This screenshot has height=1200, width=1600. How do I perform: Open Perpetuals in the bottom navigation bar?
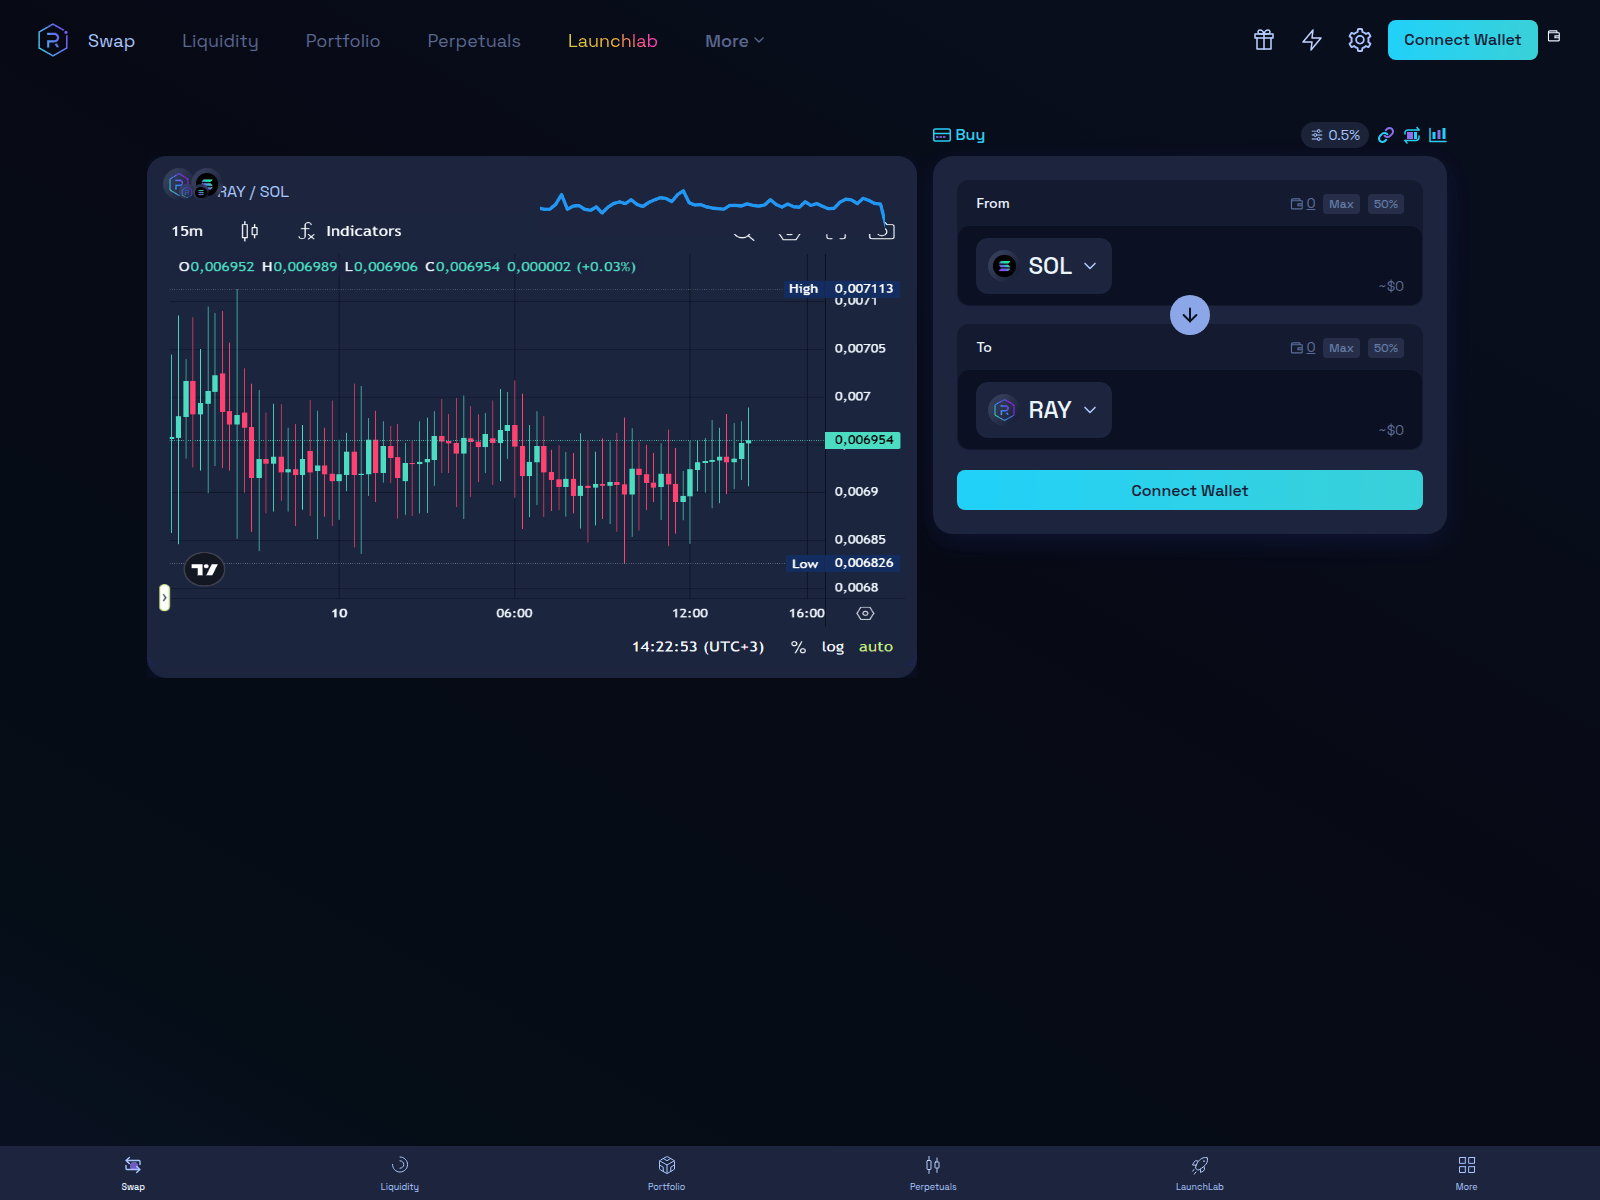coord(932,1172)
